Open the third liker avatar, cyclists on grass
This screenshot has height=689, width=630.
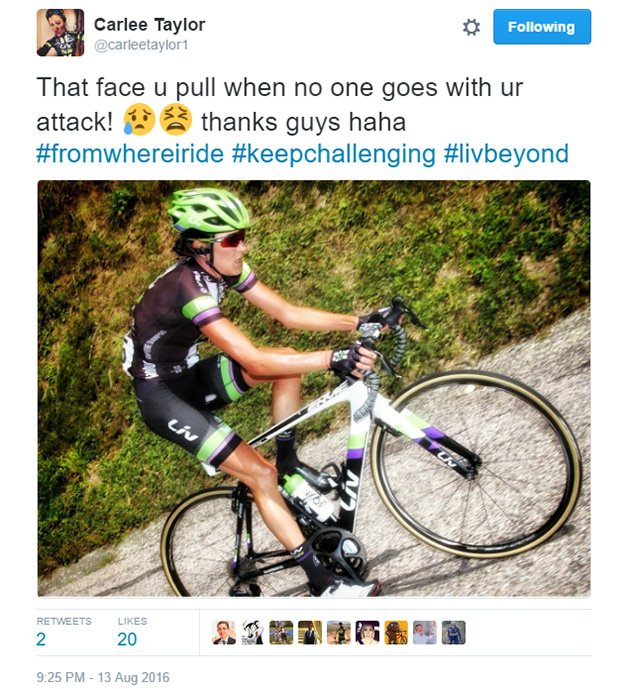[x=281, y=632]
